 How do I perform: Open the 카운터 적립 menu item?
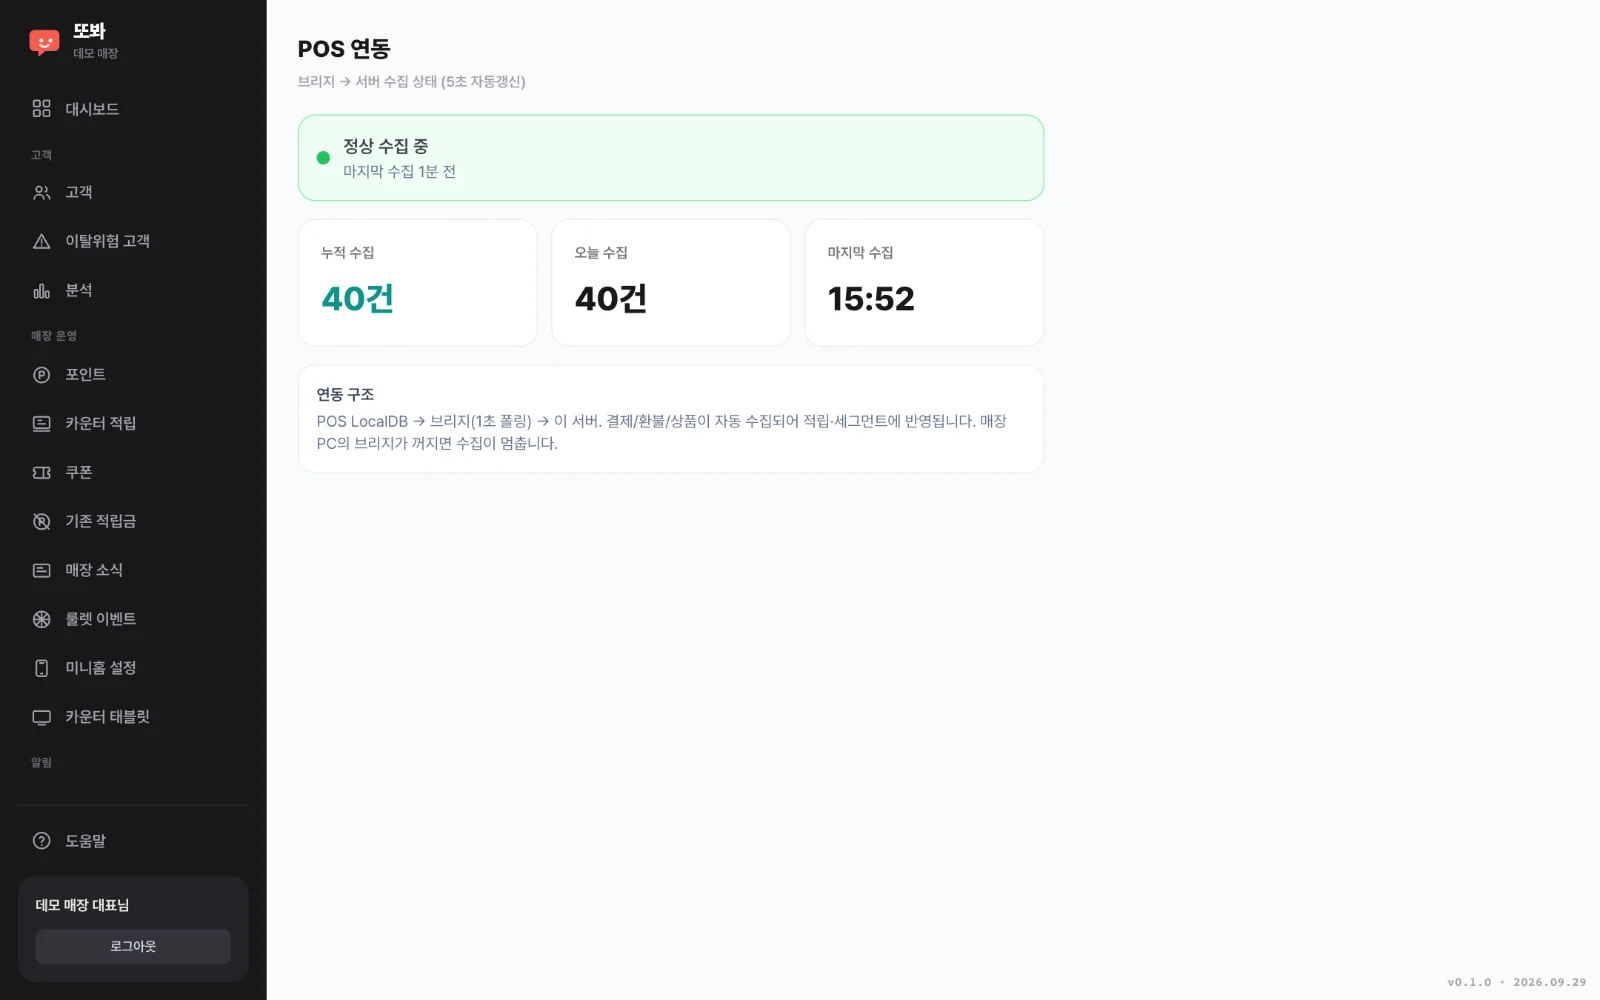pyautogui.click(x=133, y=423)
